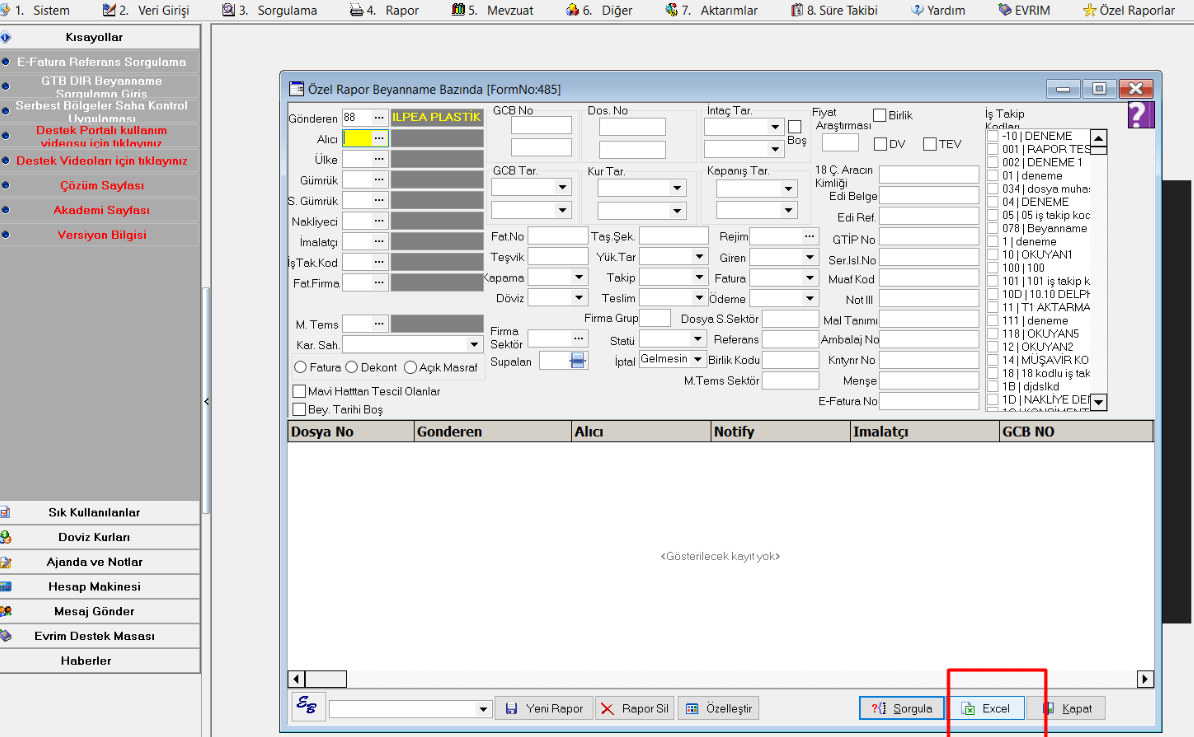
Task: Export results using the Excel button
Action: click(986, 708)
